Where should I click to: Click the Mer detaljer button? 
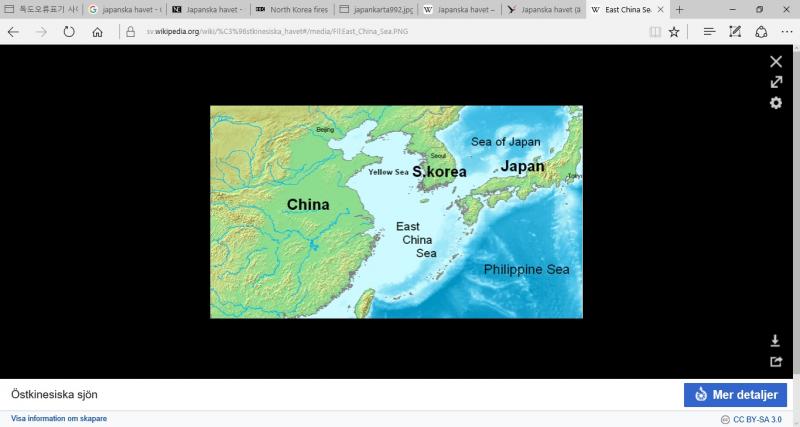[x=735, y=395]
